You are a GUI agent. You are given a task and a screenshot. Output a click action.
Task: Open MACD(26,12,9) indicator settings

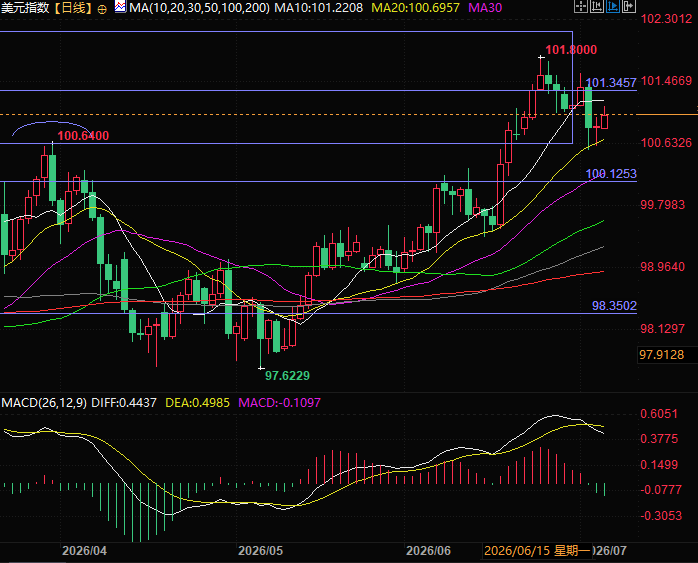coord(44,403)
